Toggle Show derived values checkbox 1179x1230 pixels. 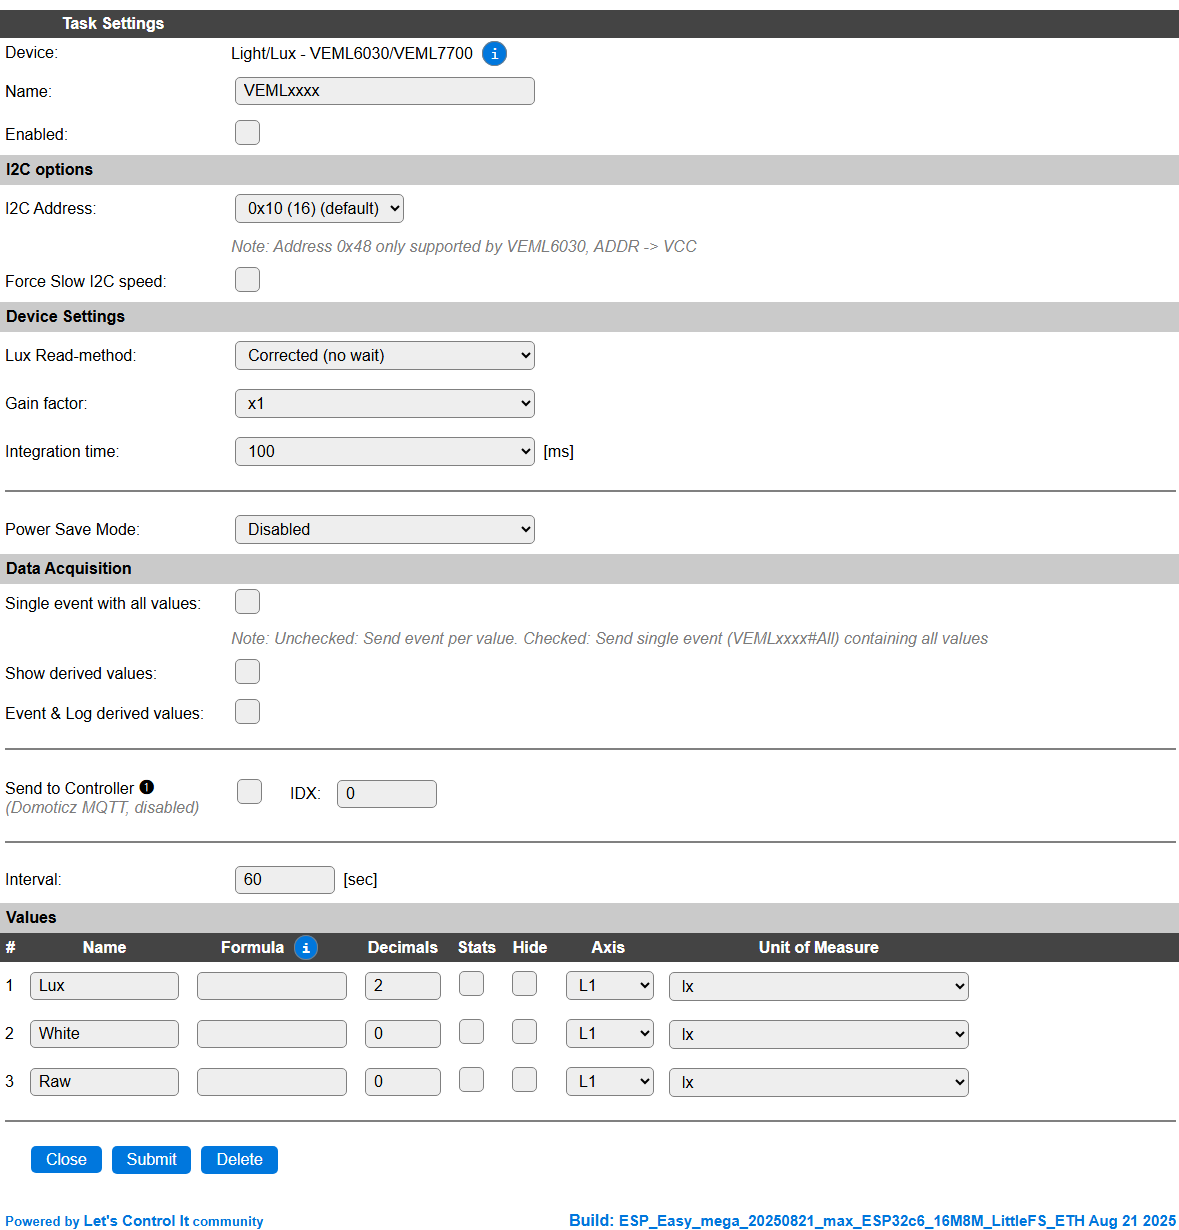click(x=248, y=672)
